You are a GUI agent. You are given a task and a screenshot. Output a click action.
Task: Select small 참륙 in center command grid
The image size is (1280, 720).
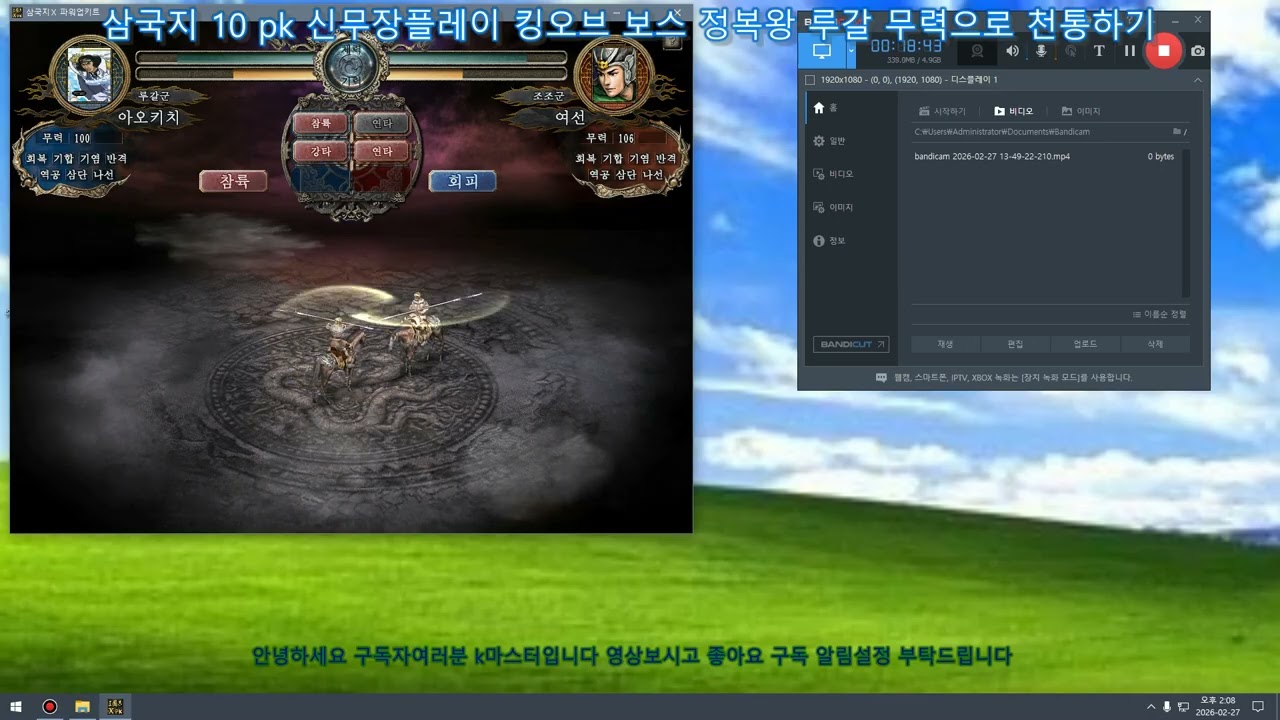[320, 123]
